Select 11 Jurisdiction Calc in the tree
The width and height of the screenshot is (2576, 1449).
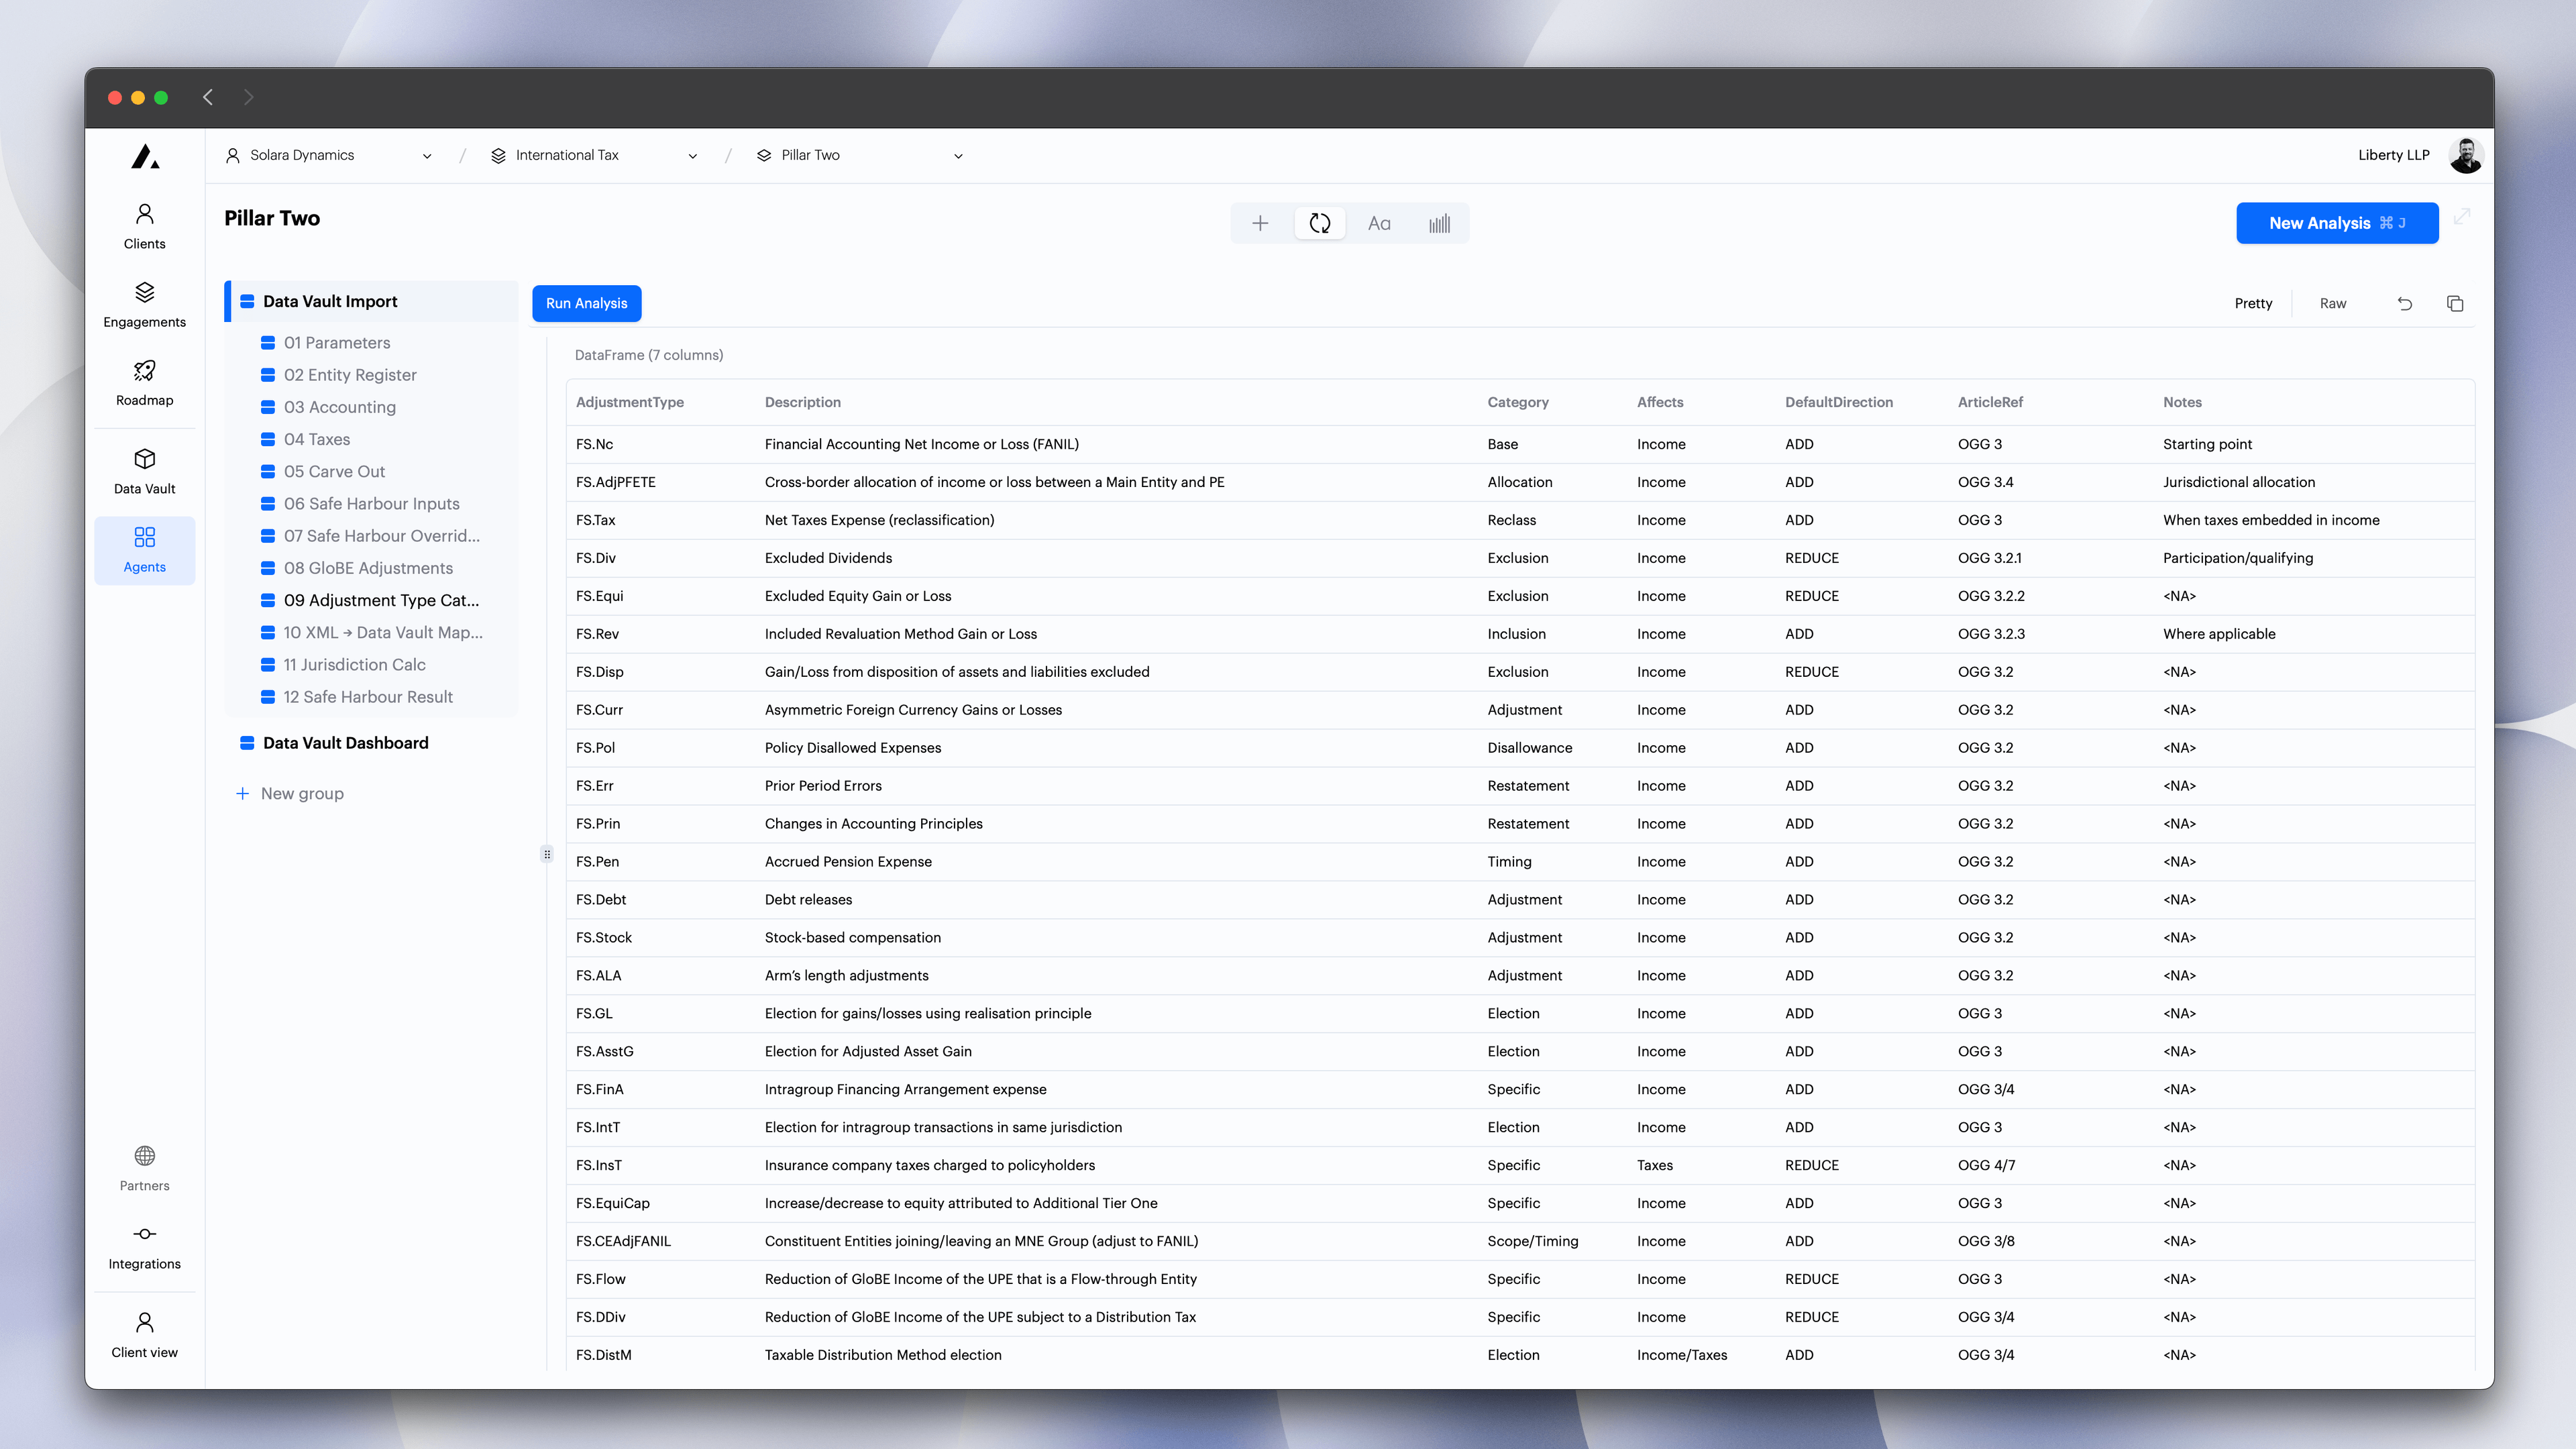[354, 664]
